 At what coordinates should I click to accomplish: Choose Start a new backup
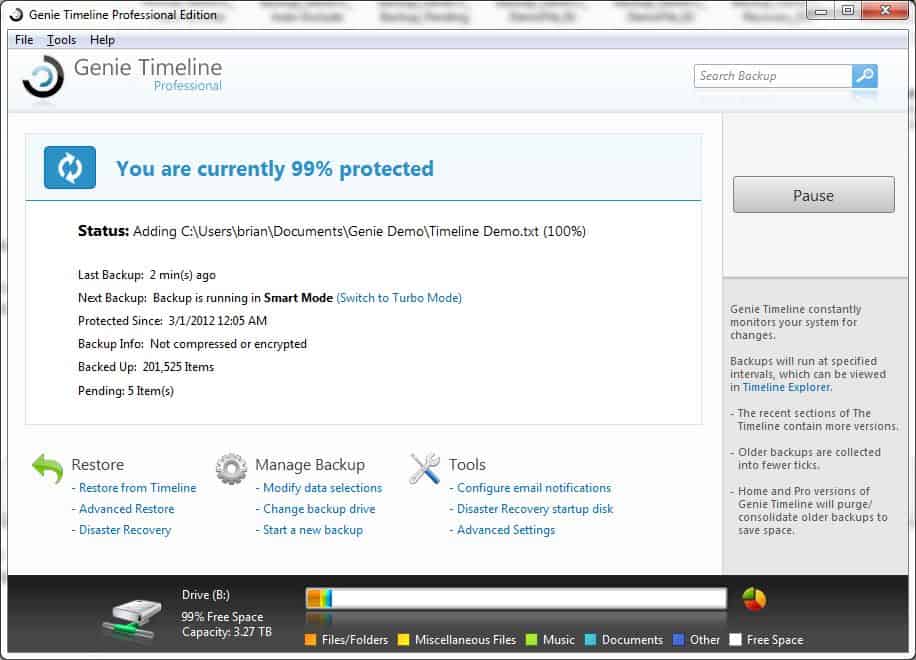click(313, 530)
